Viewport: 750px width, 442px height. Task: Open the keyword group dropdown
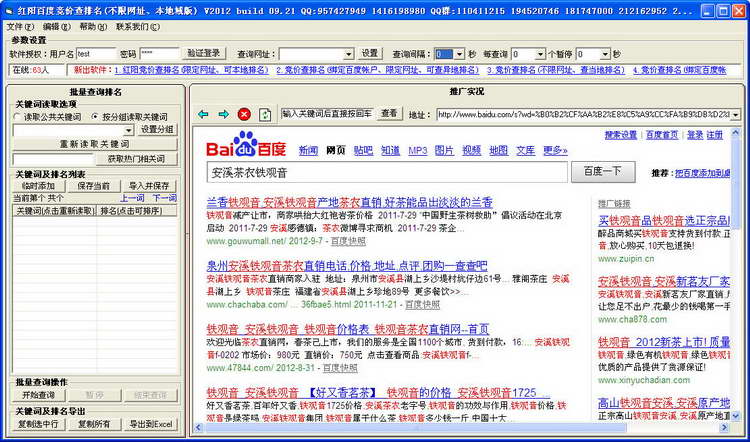(128, 130)
